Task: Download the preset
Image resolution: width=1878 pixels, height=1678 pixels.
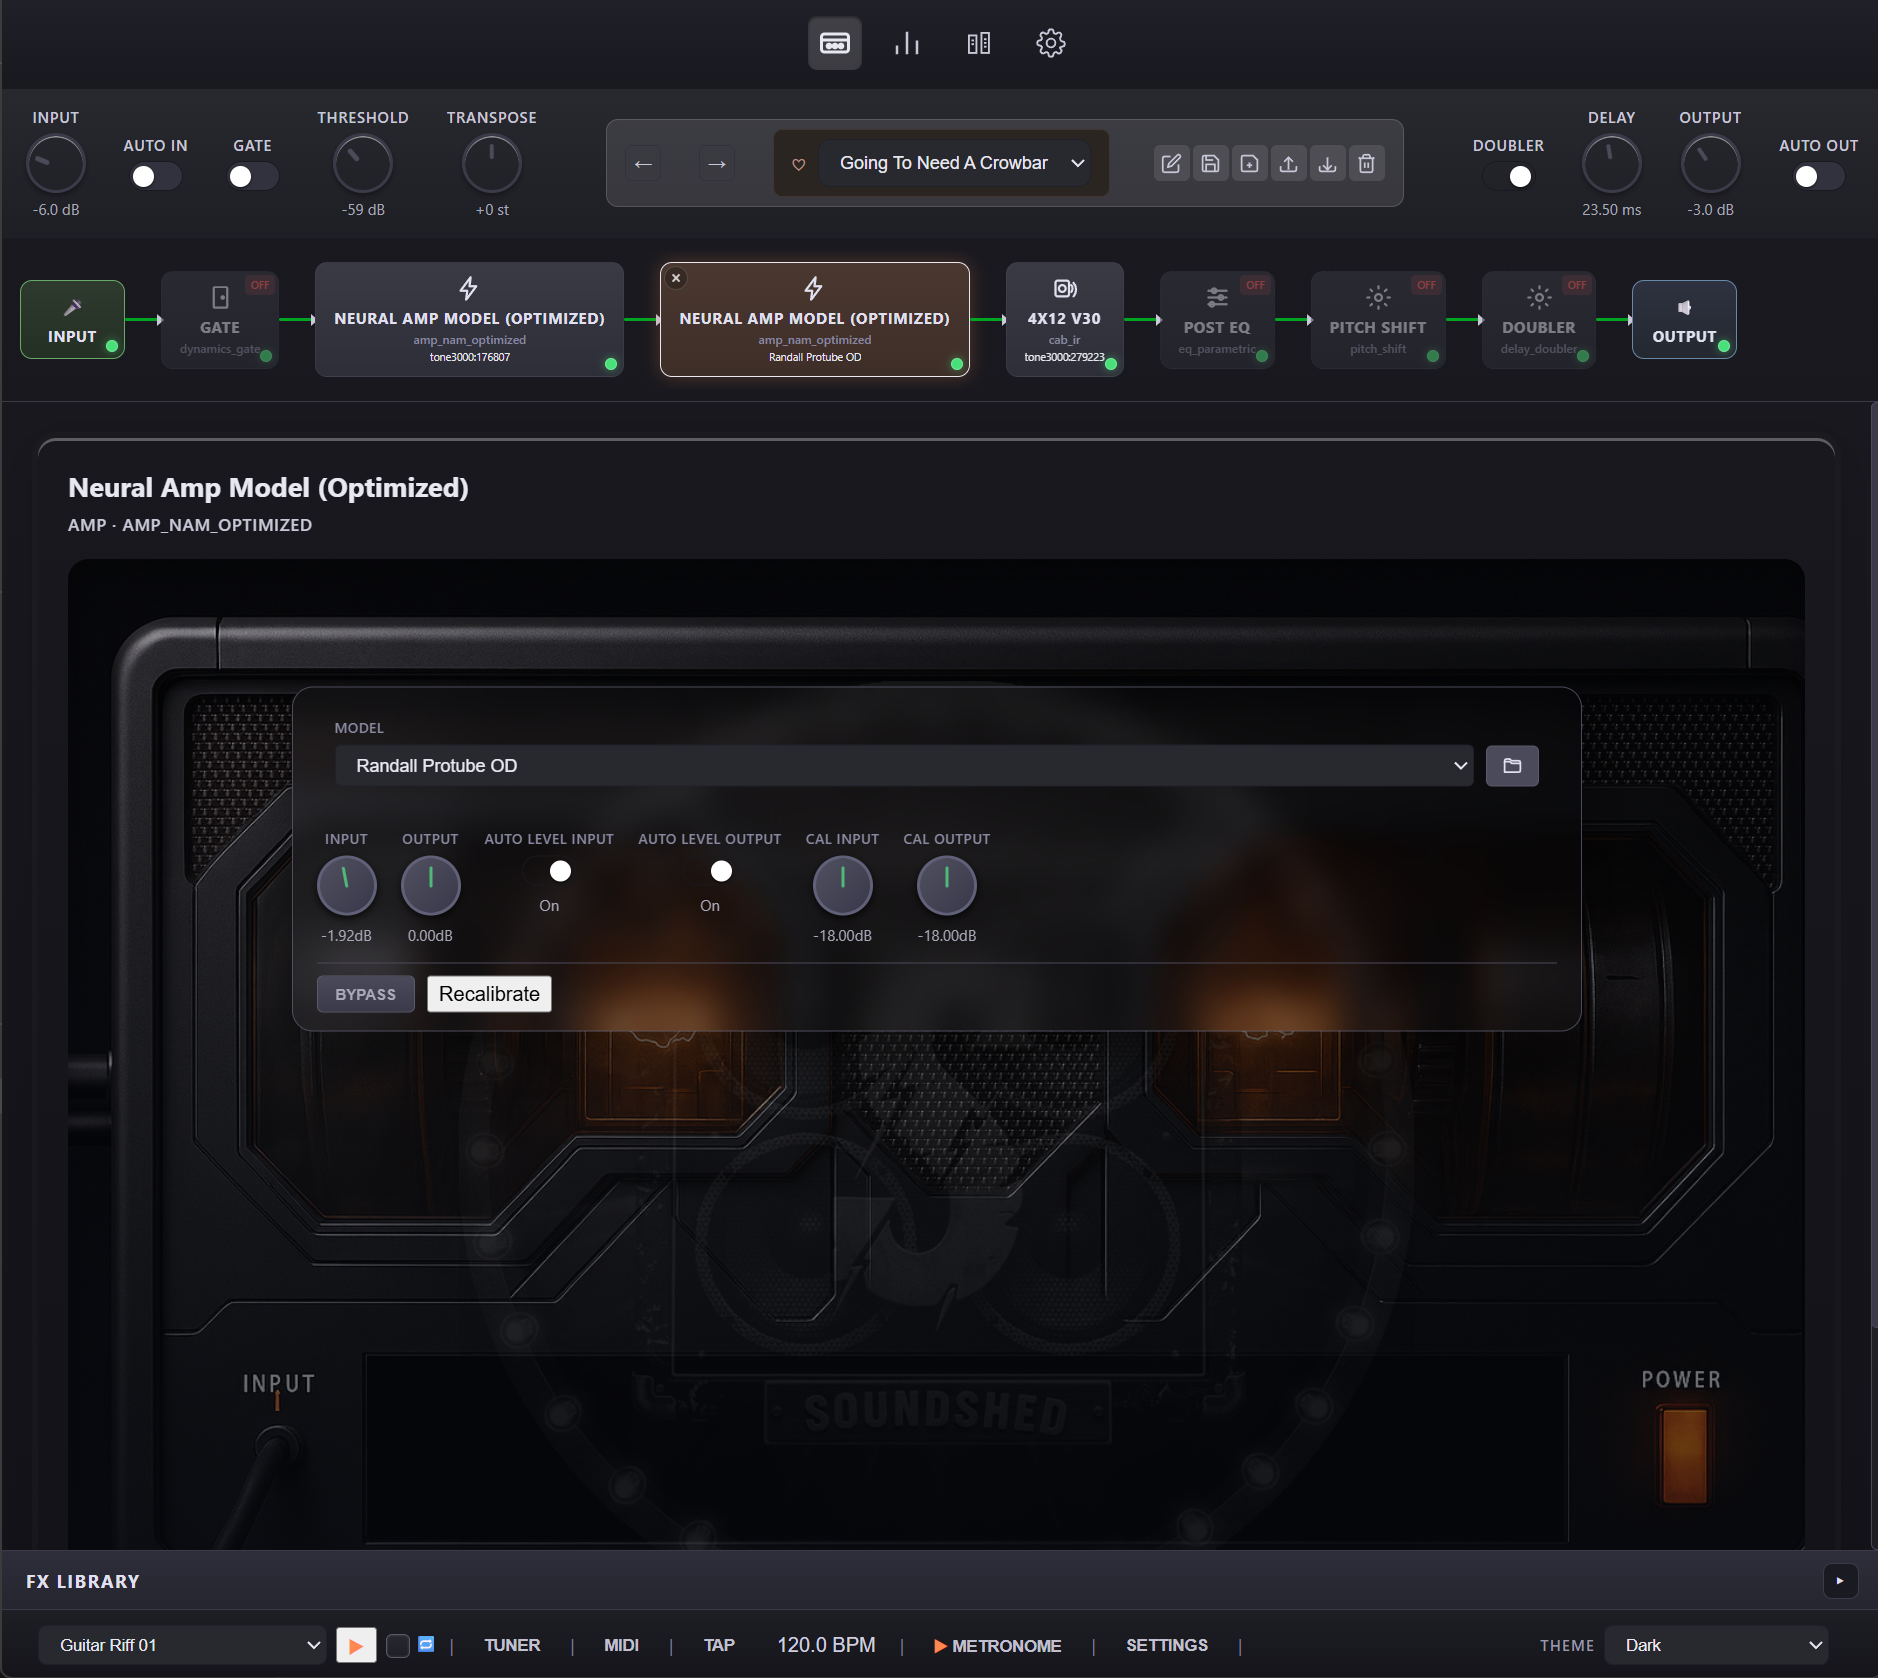Action: pyautogui.click(x=1326, y=163)
